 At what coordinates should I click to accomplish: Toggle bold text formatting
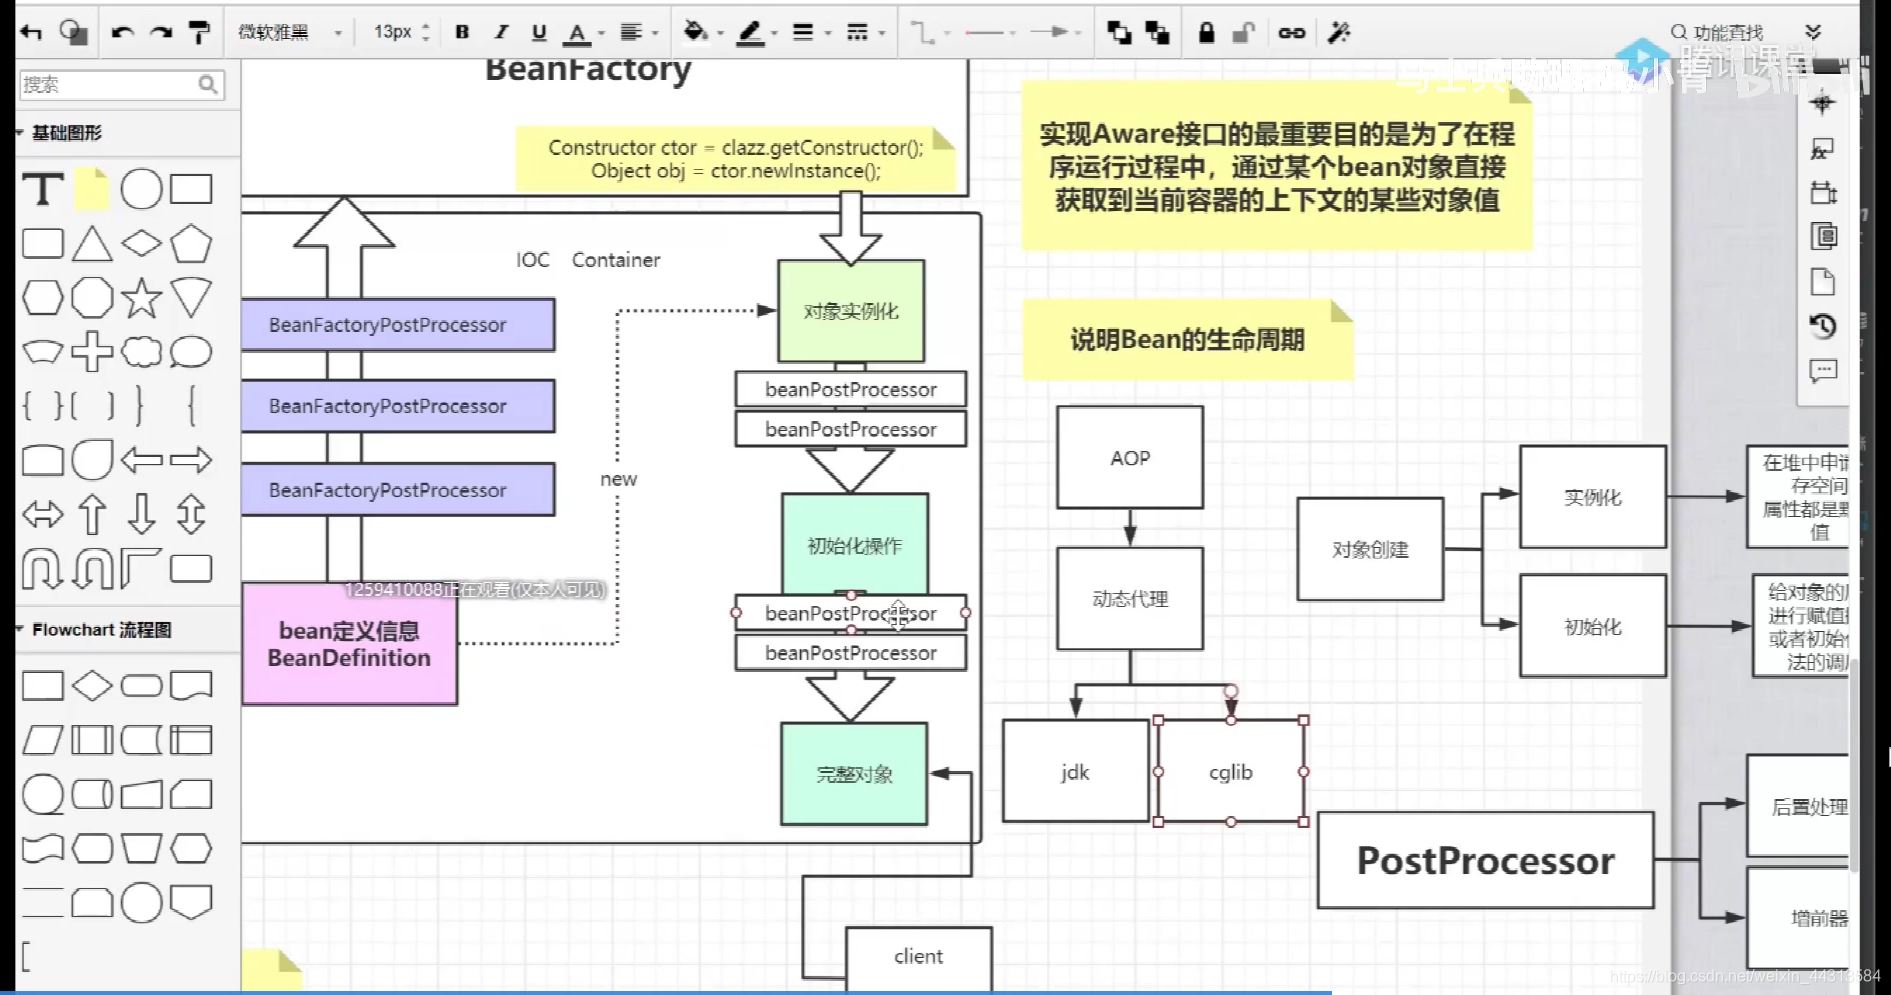click(x=462, y=32)
